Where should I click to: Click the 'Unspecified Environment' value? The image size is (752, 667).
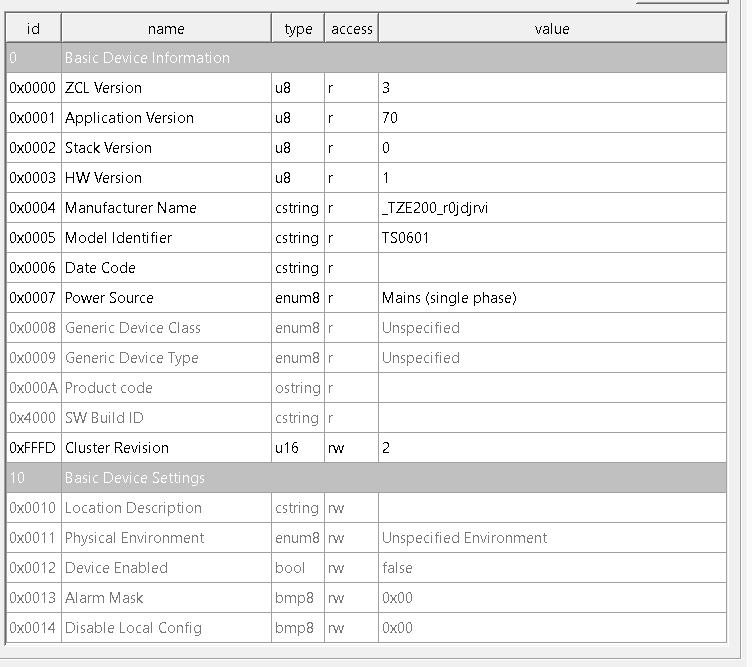pyautogui.click(x=464, y=538)
